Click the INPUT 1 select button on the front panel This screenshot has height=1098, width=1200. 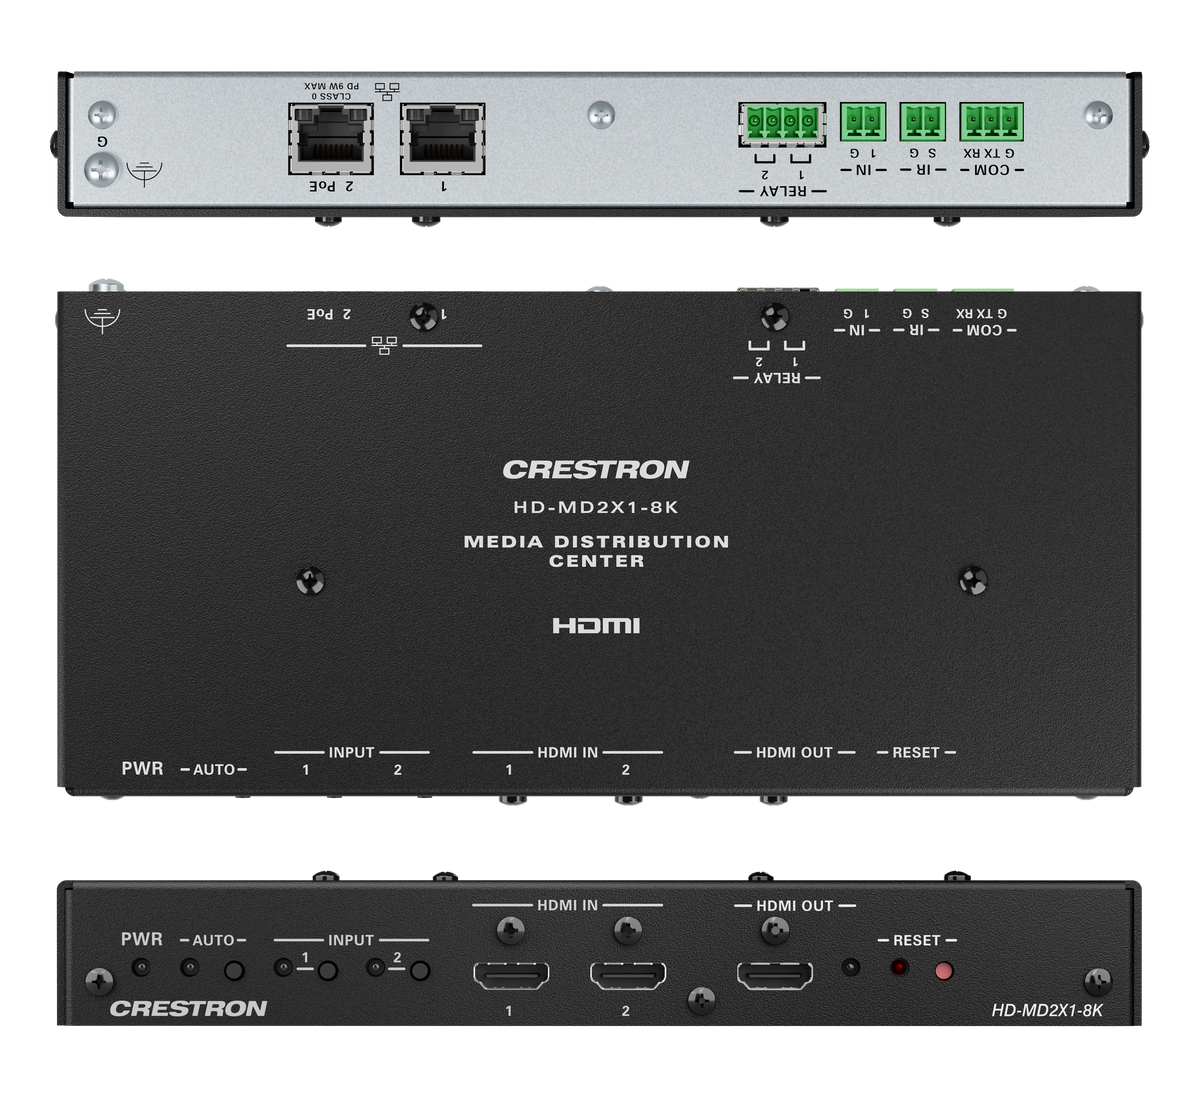(327, 971)
